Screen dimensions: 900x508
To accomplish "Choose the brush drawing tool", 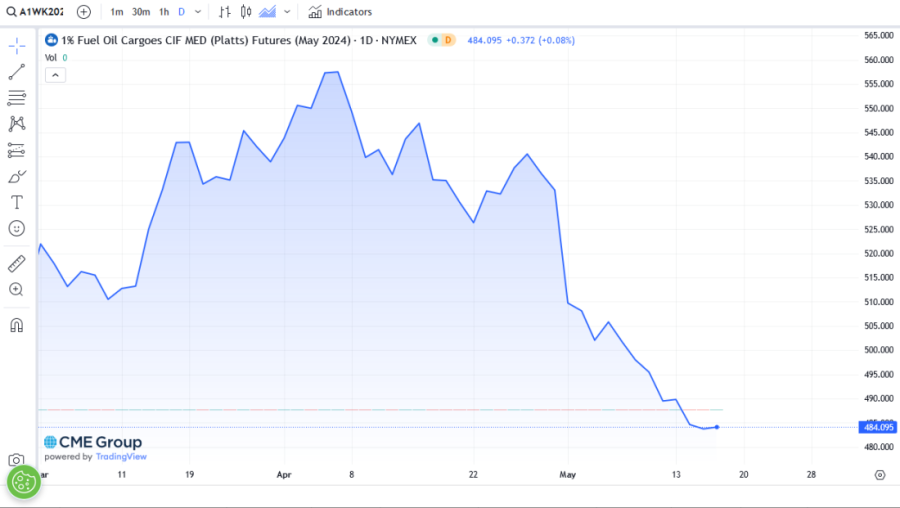I will click(17, 176).
